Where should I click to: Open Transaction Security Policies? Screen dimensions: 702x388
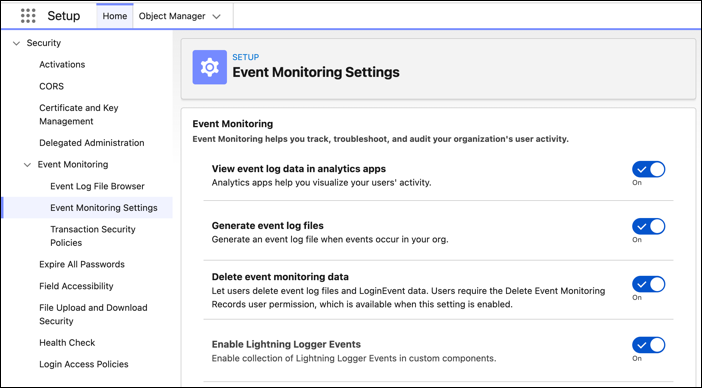(x=93, y=236)
